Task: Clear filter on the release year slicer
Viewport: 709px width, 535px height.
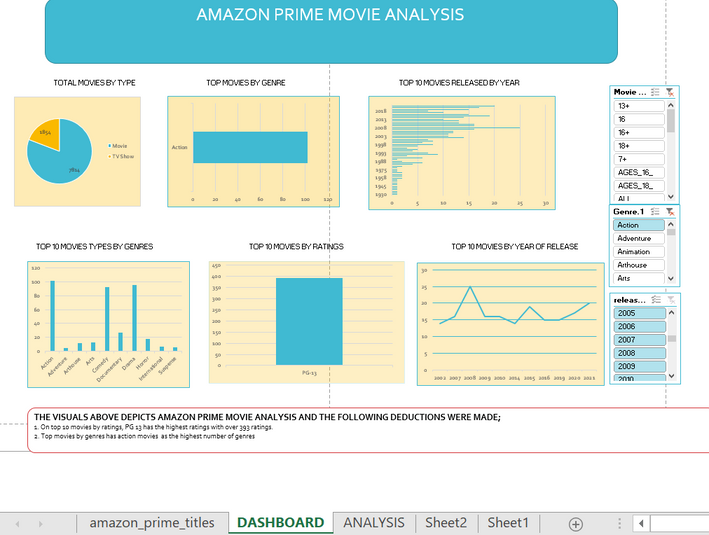Action: click(671, 300)
